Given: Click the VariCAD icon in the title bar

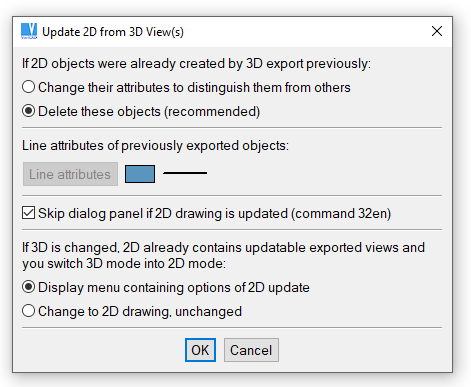Looking at the screenshot, I should coord(29,31).
